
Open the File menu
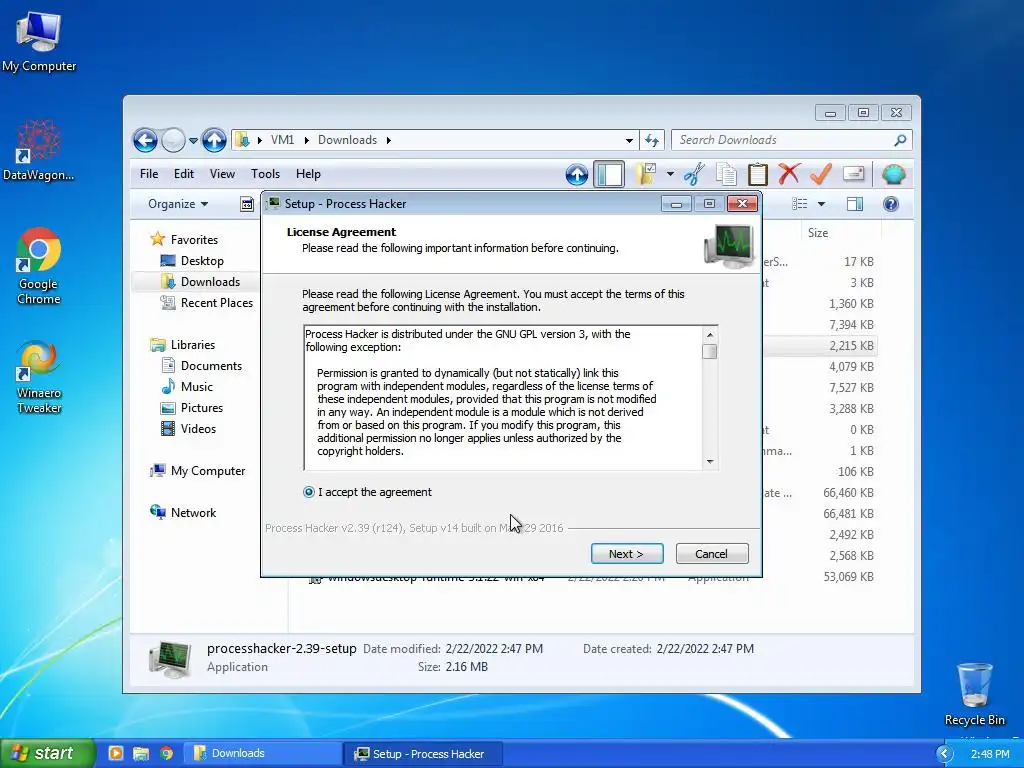tap(149, 174)
